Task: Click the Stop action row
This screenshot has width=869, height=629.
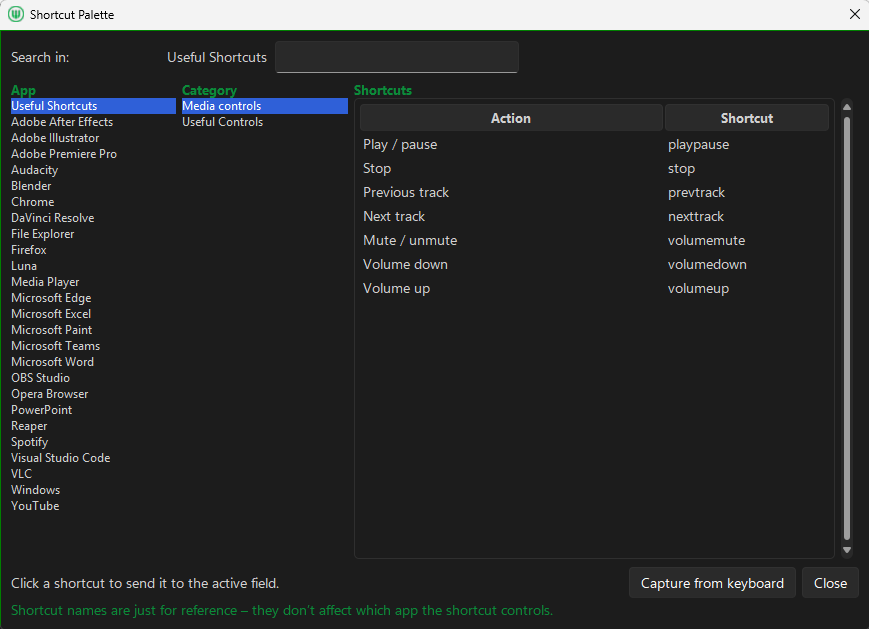Action: pyautogui.click(x=377, y=168)
